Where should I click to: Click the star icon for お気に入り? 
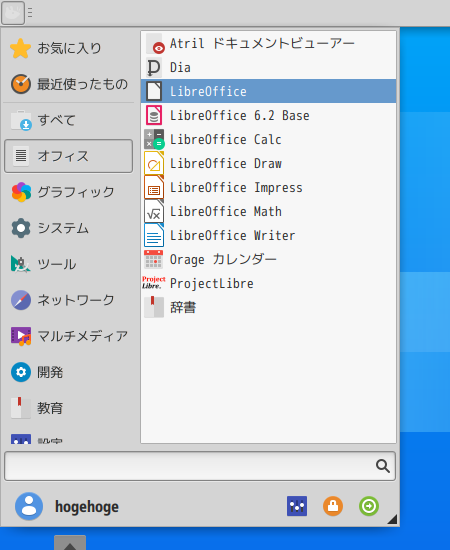coord(21,48)
